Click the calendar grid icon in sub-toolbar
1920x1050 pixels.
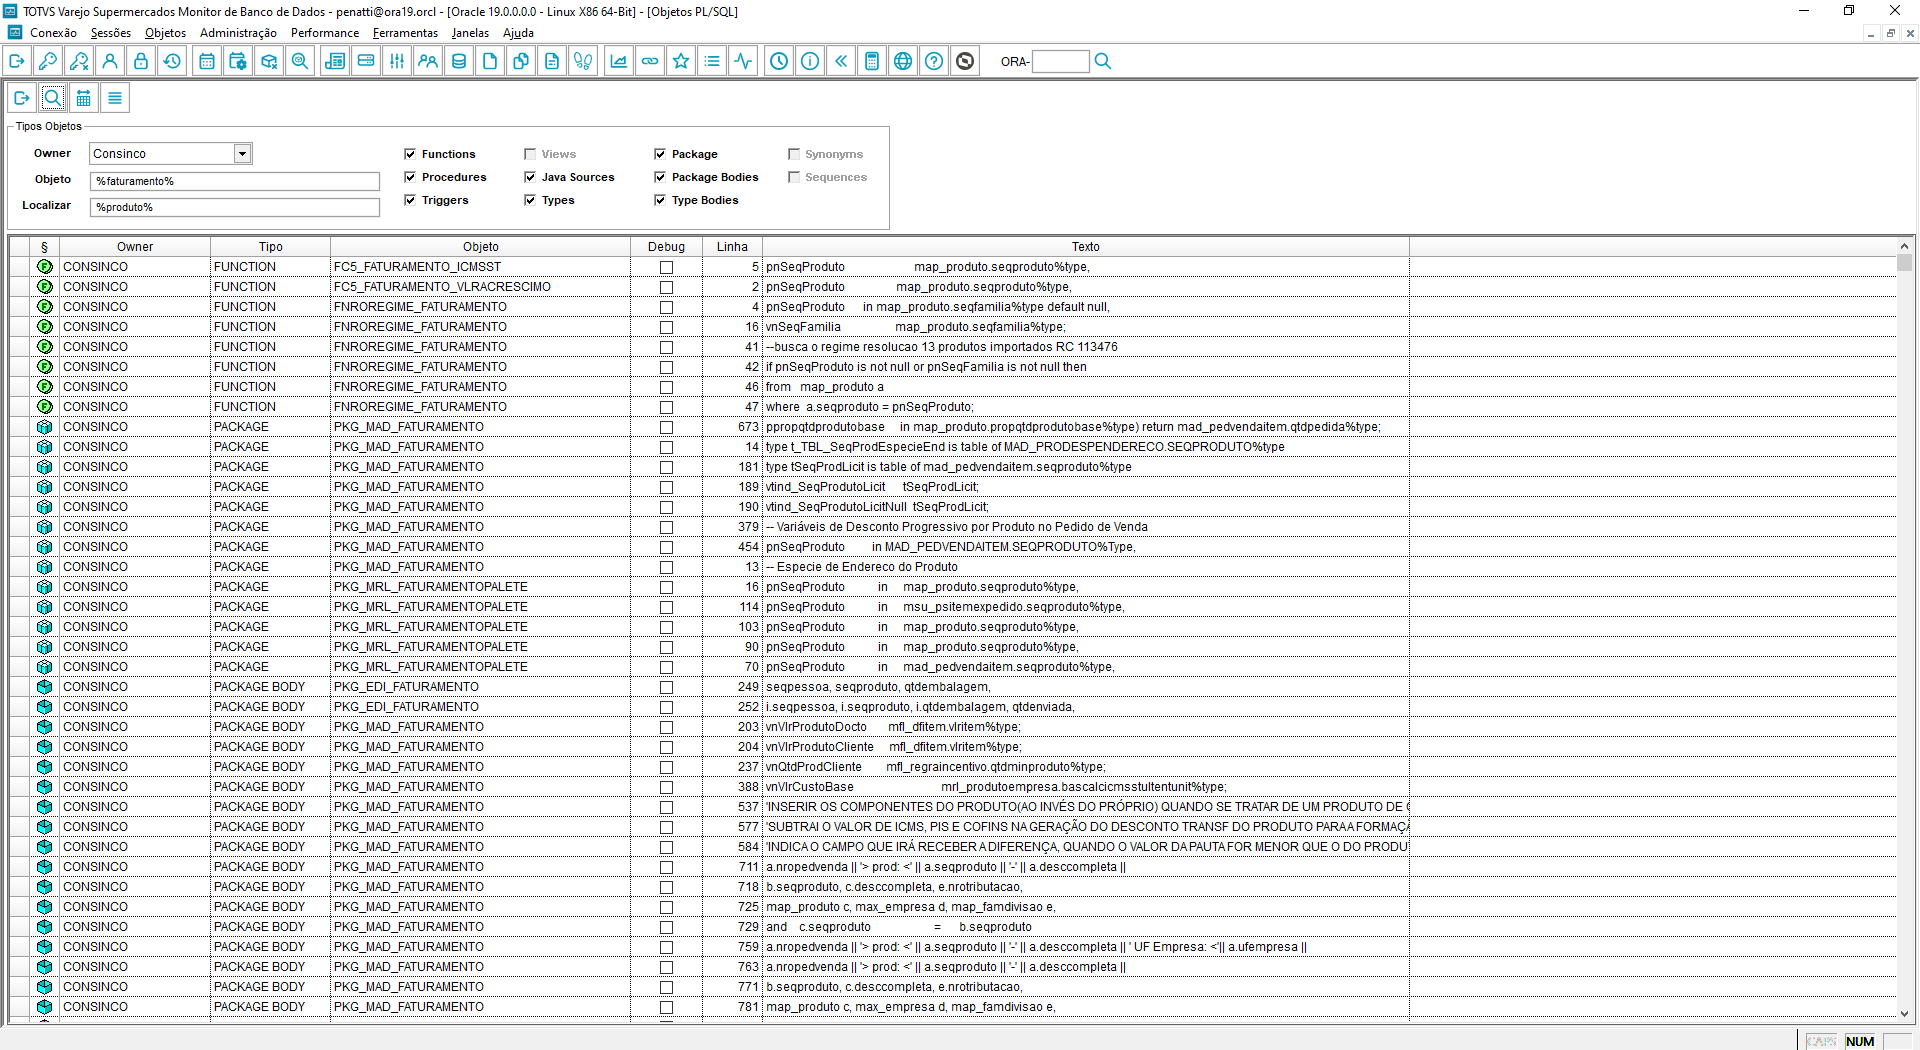pyautogui.click(x=84, y=98)
